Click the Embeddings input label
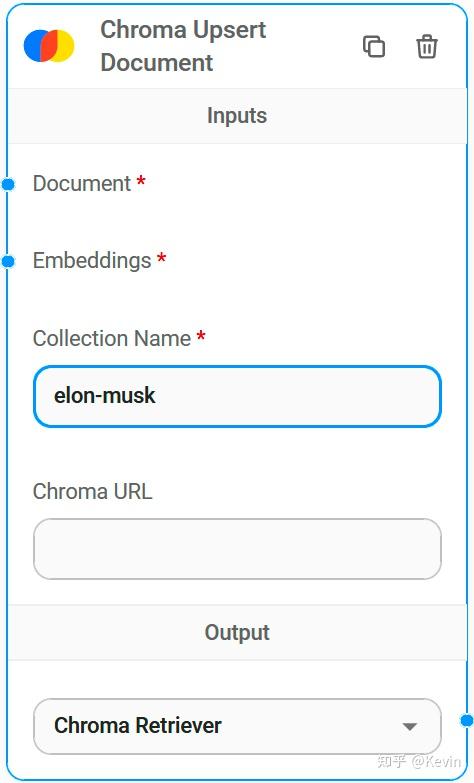This screenshot has width=474, height=783. pos(92,261)
